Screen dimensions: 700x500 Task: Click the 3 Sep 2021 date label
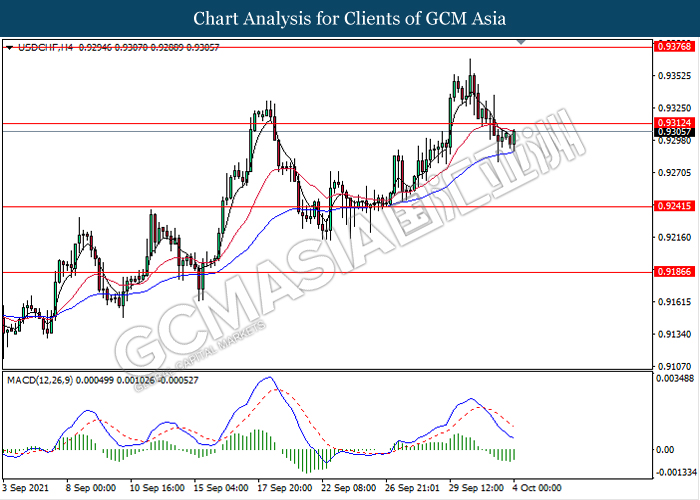pos(25,488)
